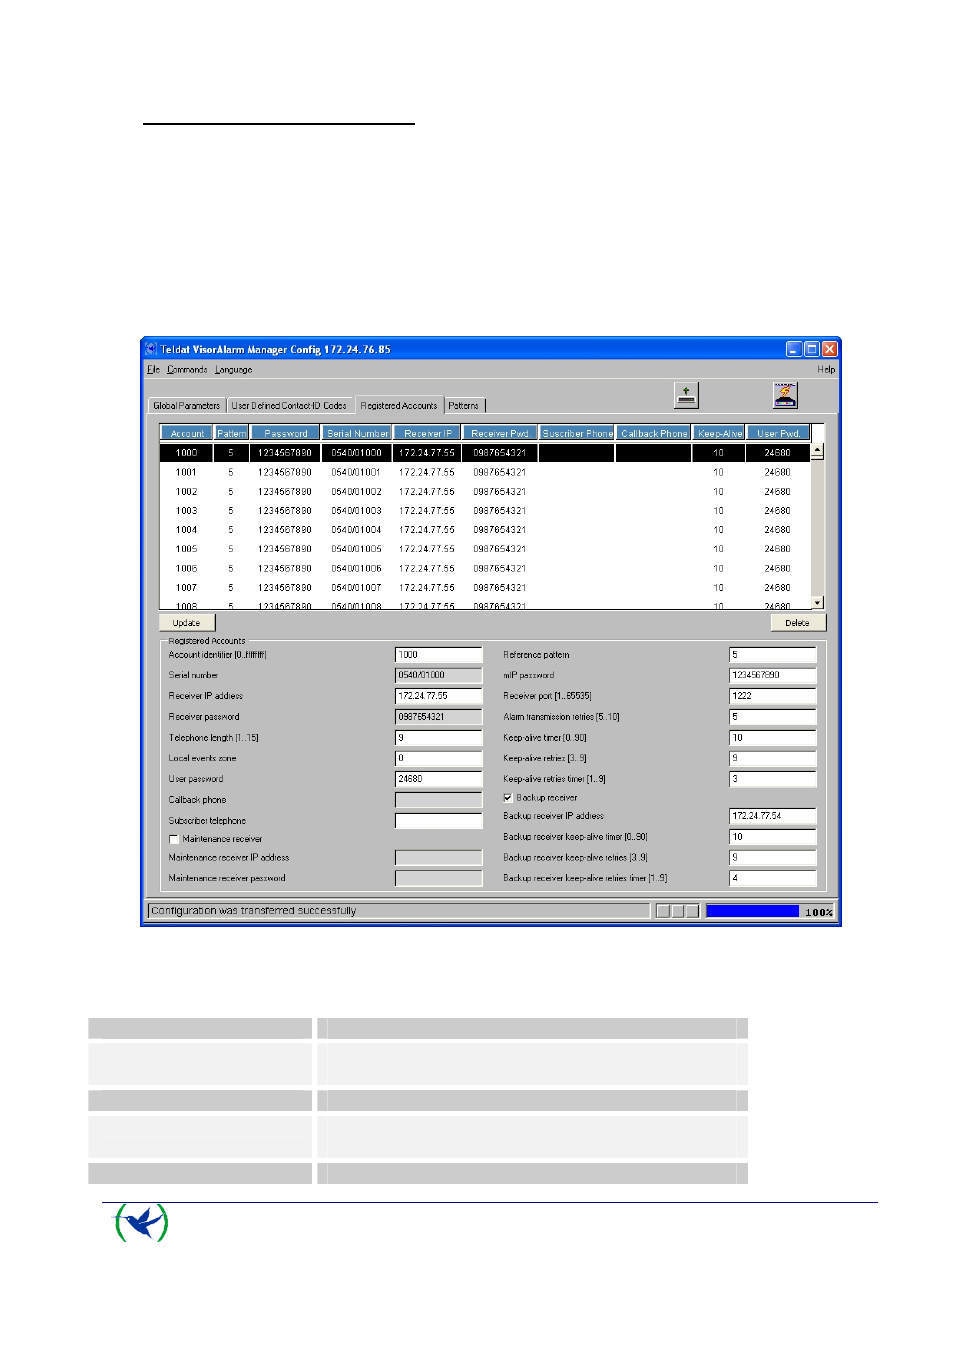Click the Backup receiver IP address field
This screenshot has height=1352, width=954.
pyautogui.click(x=773, y=816)
